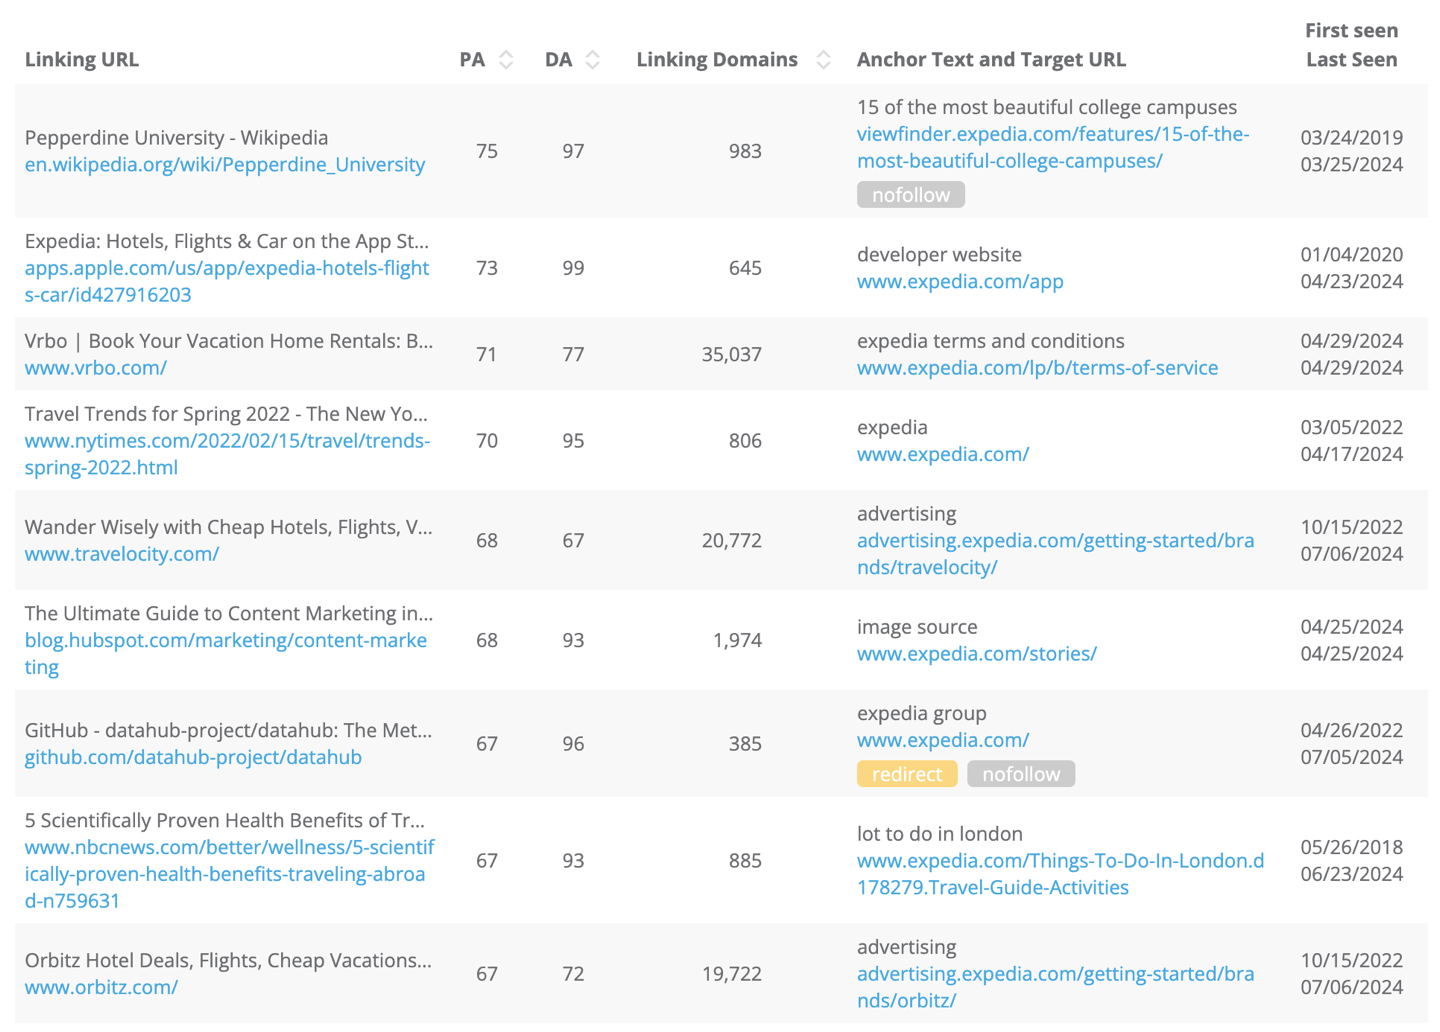Open advertising.expedia.com orbitz brands URL
The width and height of the screenshot is (1440, 1032).
point(1055,986)
